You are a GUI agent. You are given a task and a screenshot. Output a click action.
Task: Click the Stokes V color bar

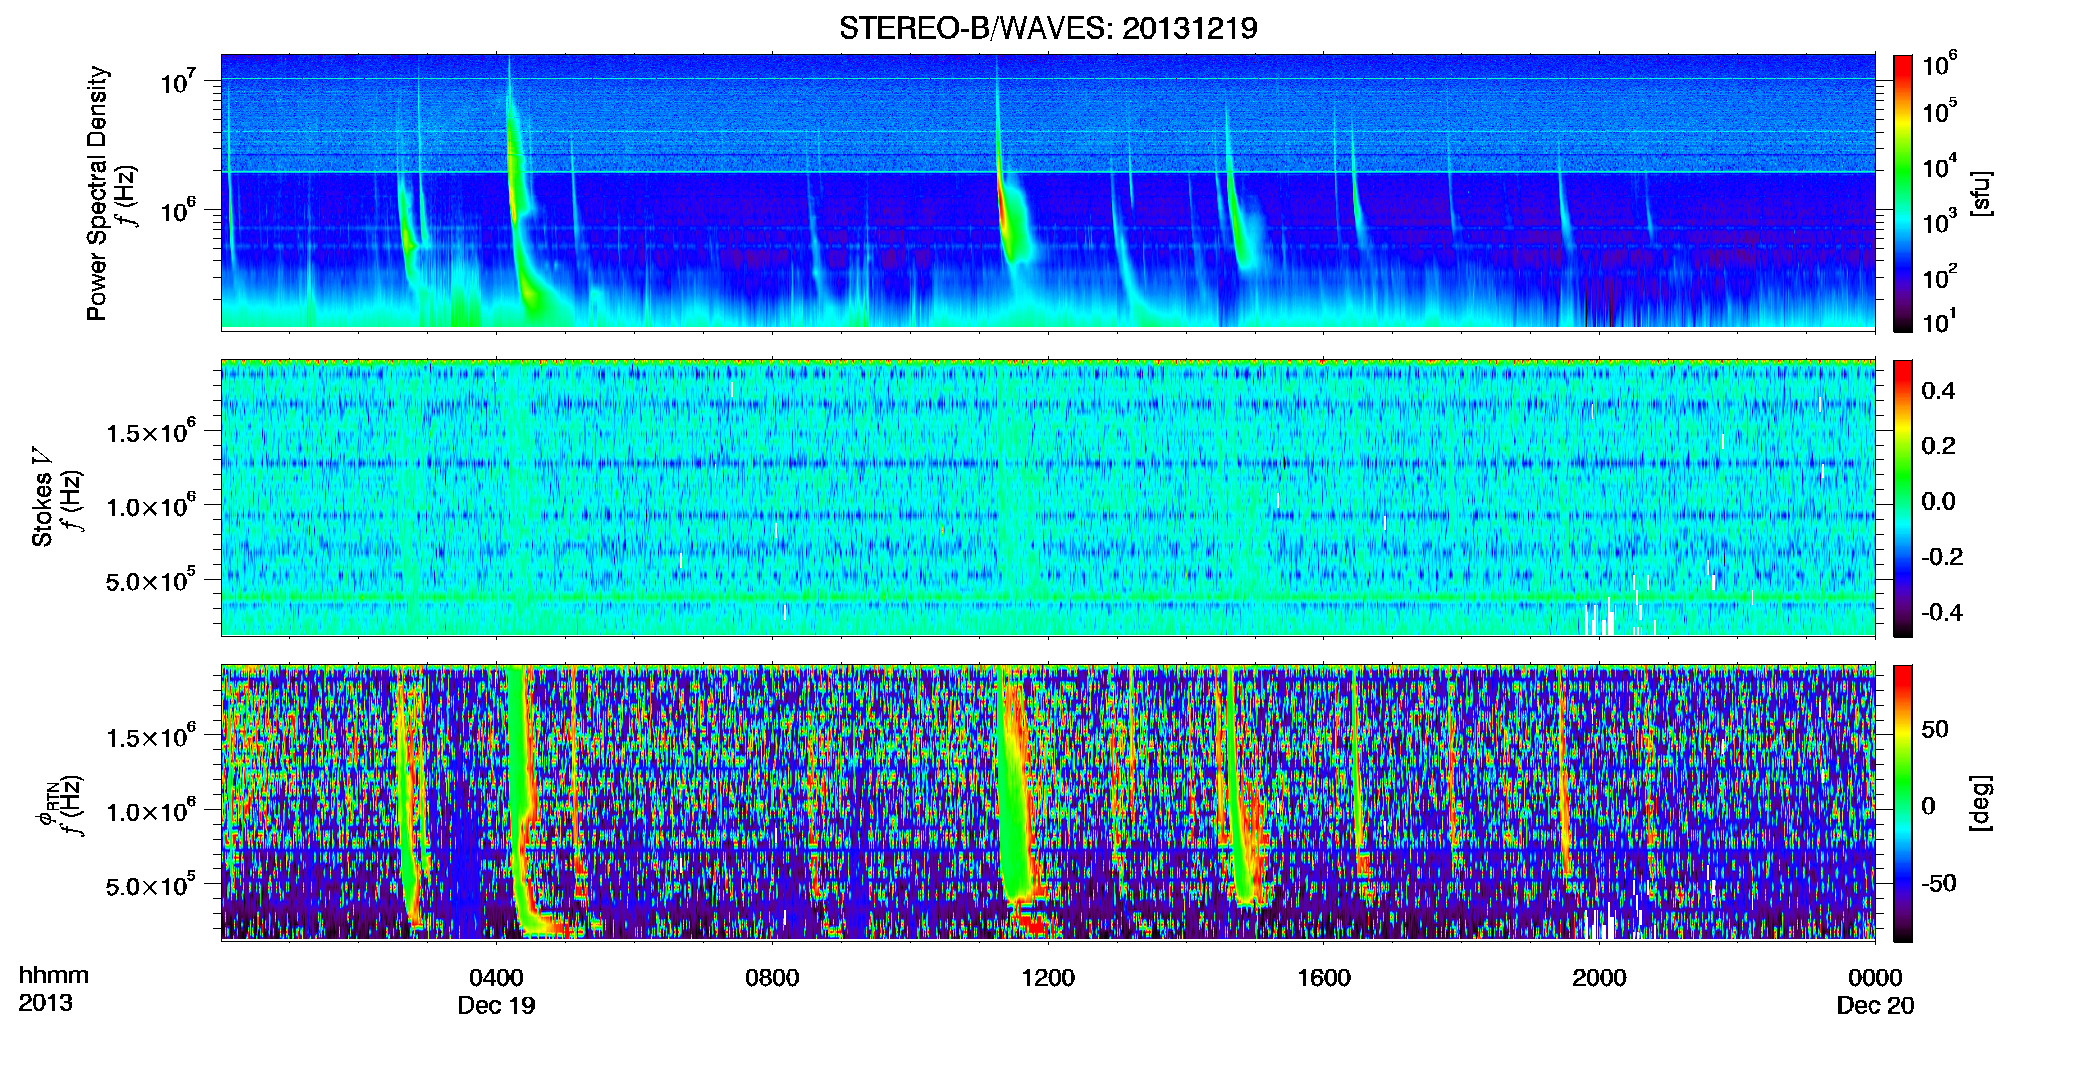point(1903,498)
